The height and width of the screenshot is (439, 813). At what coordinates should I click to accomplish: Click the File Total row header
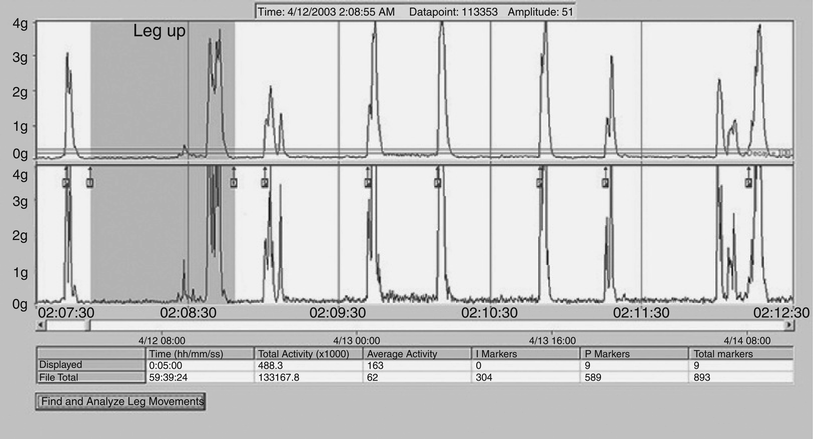(91, 377)
